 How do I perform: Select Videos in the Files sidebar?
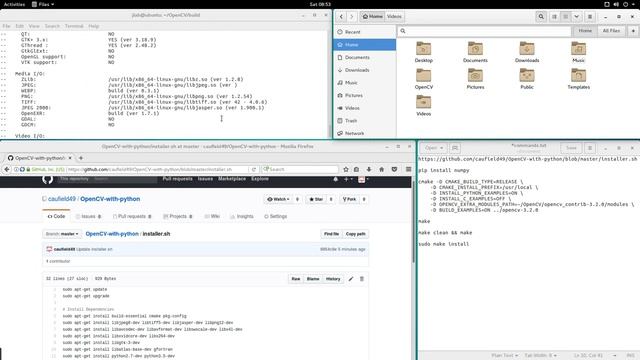pyautogui.click(x=365, y=108)
